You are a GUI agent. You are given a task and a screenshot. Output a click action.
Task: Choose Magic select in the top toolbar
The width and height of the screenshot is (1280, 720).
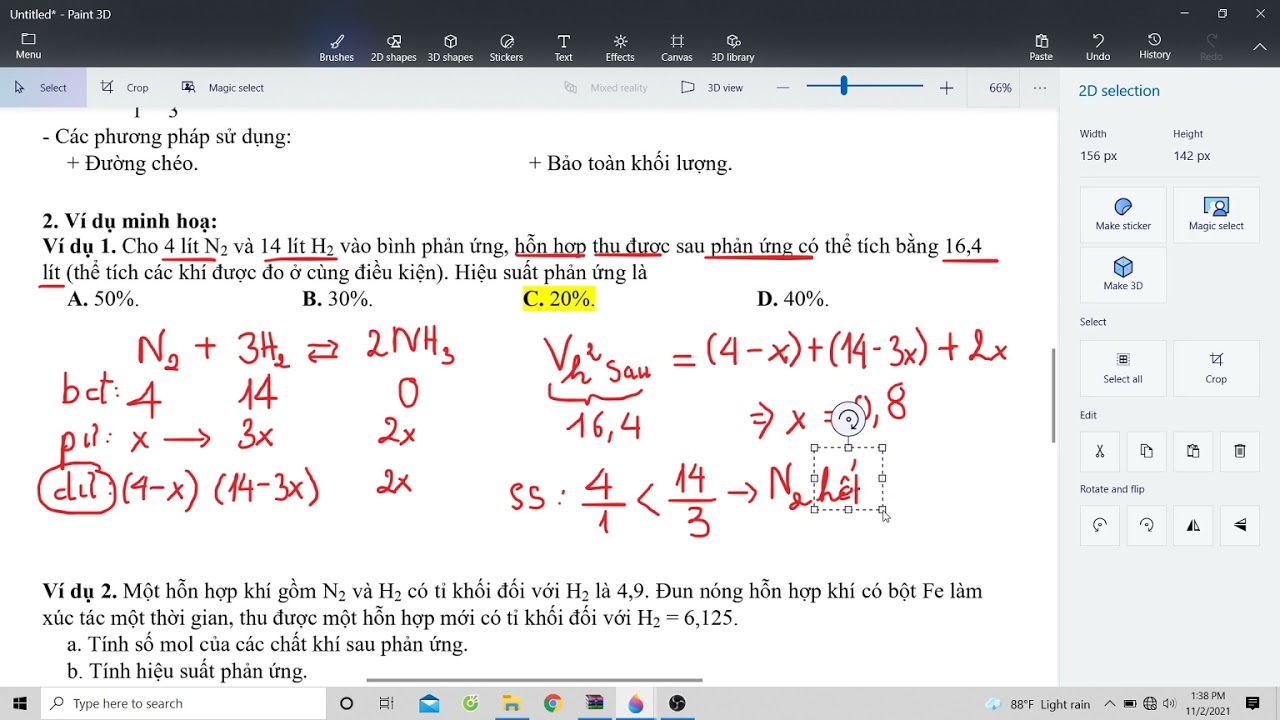click(x=223, y=88)
